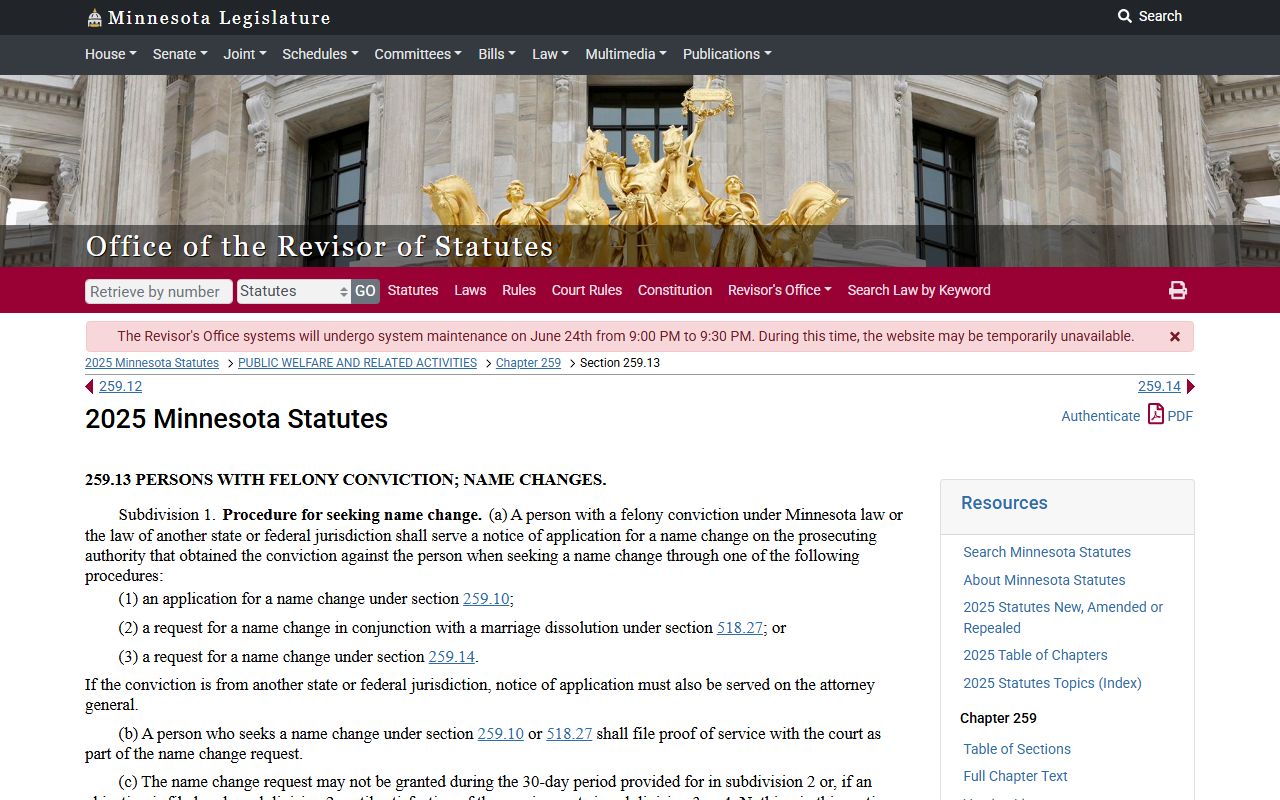Image resolution: width=1280 pixels, height=800 pixels.
Task: Expand the Schedules menu
Action: click(x=320, y=54)
